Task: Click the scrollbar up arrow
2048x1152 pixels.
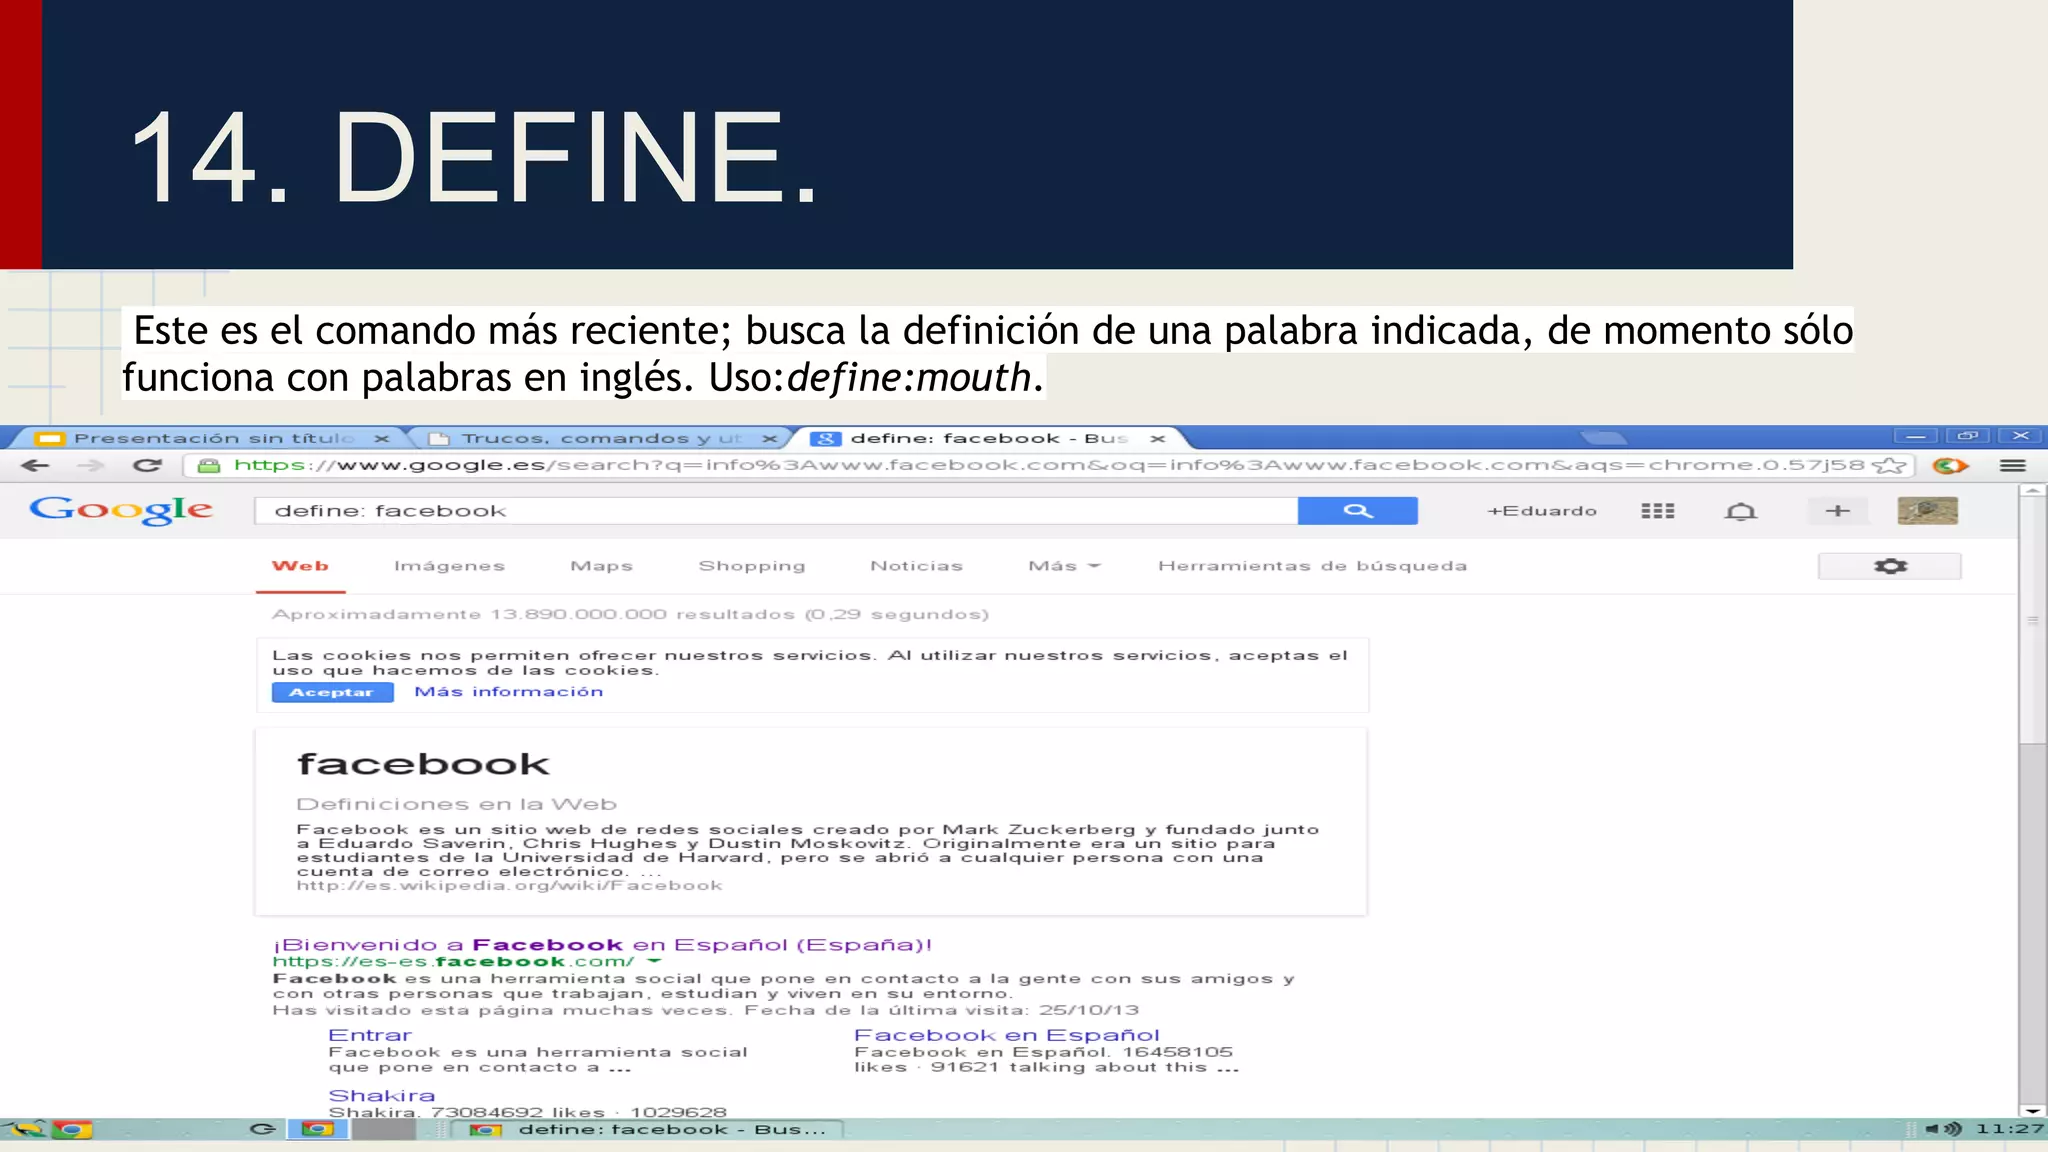Action: [2032, 491]
